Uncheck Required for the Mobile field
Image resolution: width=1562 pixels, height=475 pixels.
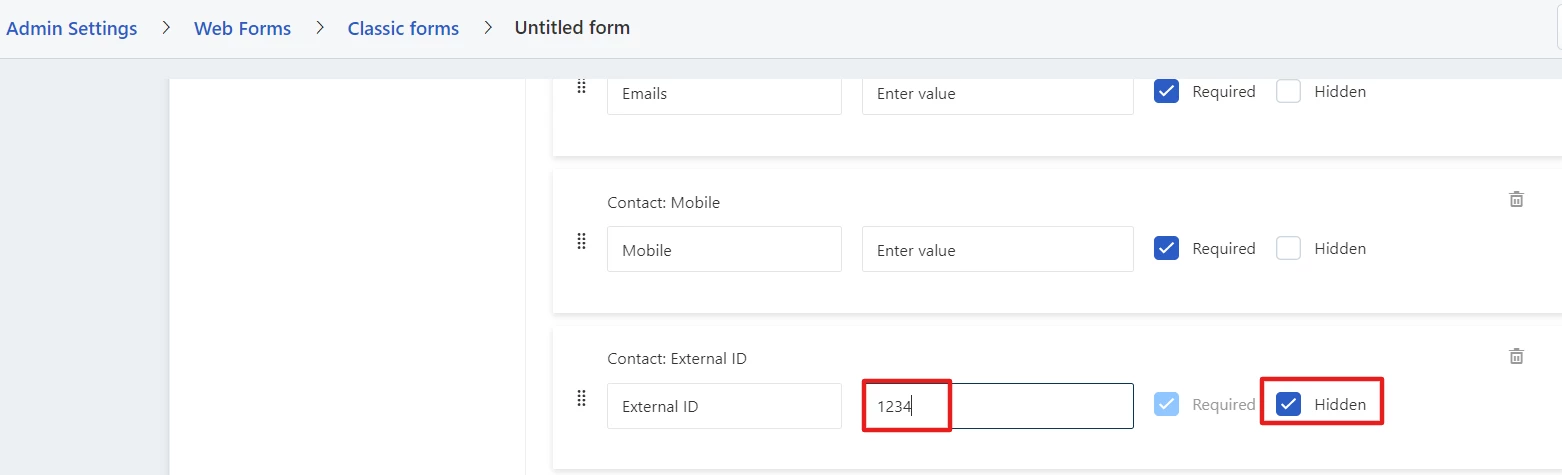coord(1166,248)
